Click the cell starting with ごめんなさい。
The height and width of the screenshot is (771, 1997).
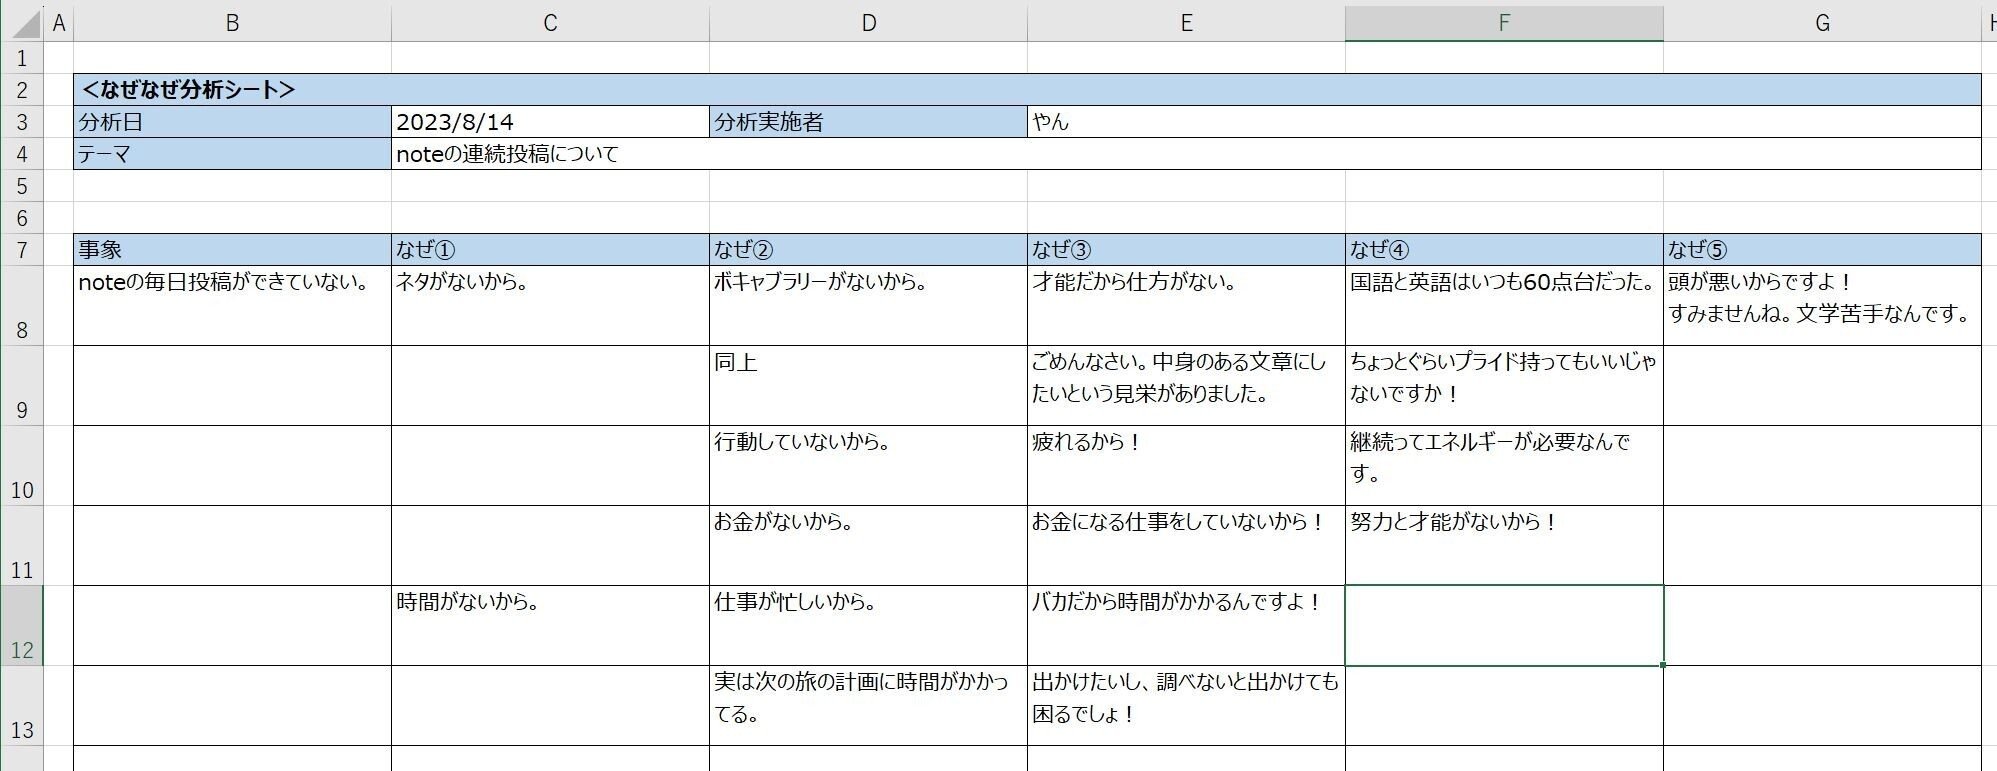pos(1186,386)
